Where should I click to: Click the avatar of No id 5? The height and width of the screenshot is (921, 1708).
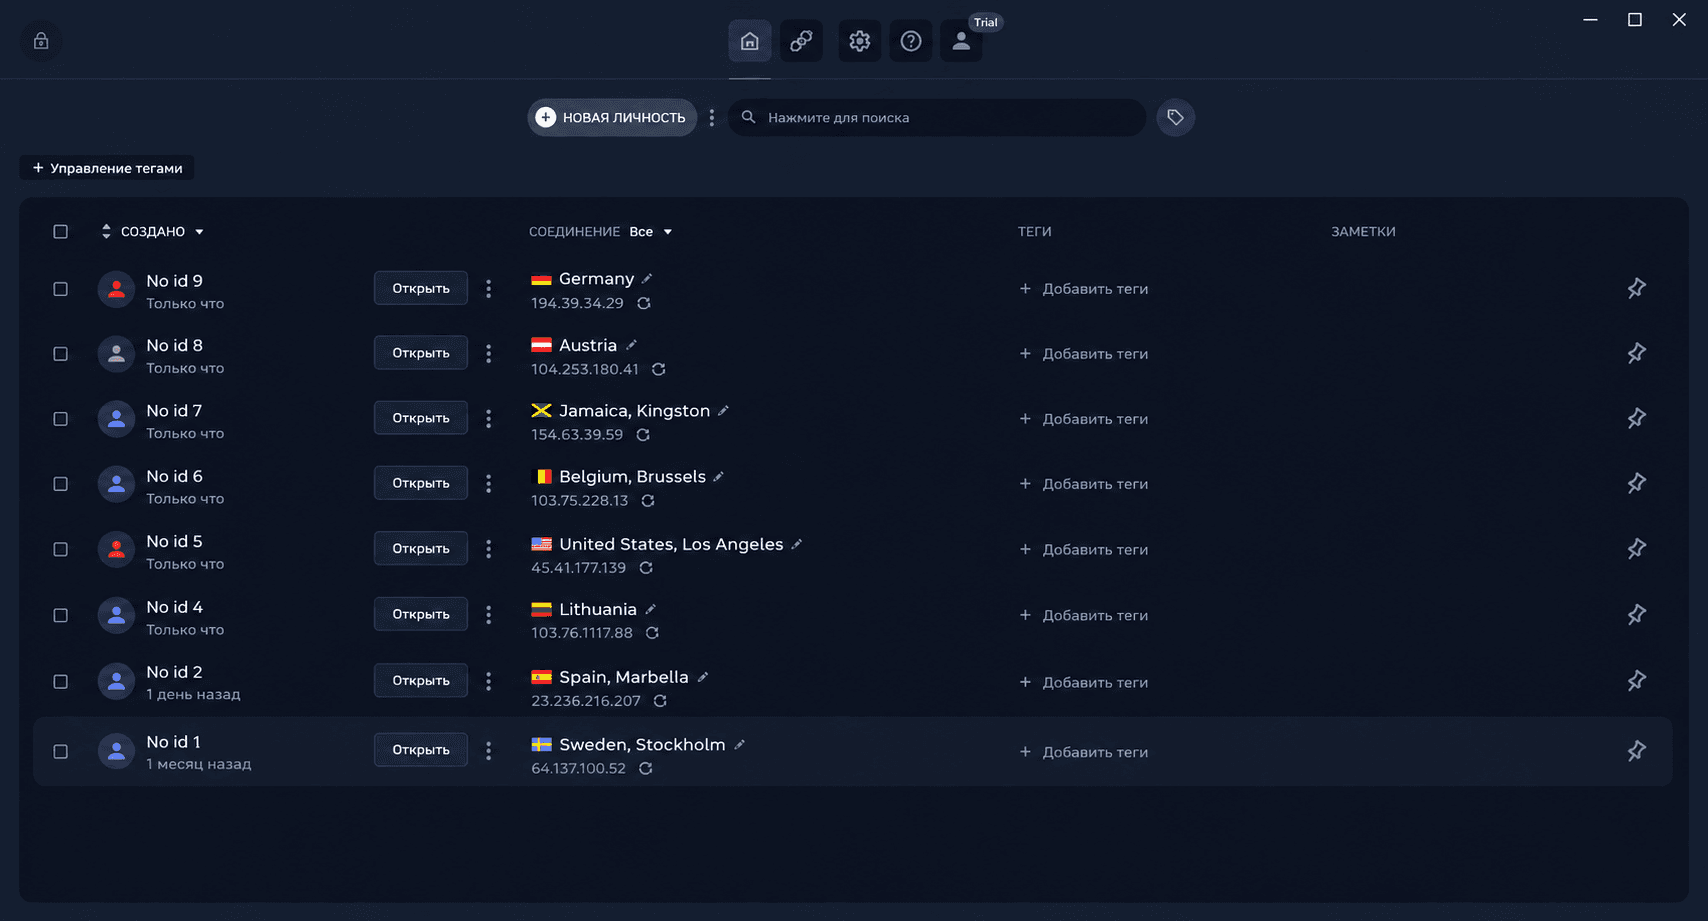tap(116, 549)
